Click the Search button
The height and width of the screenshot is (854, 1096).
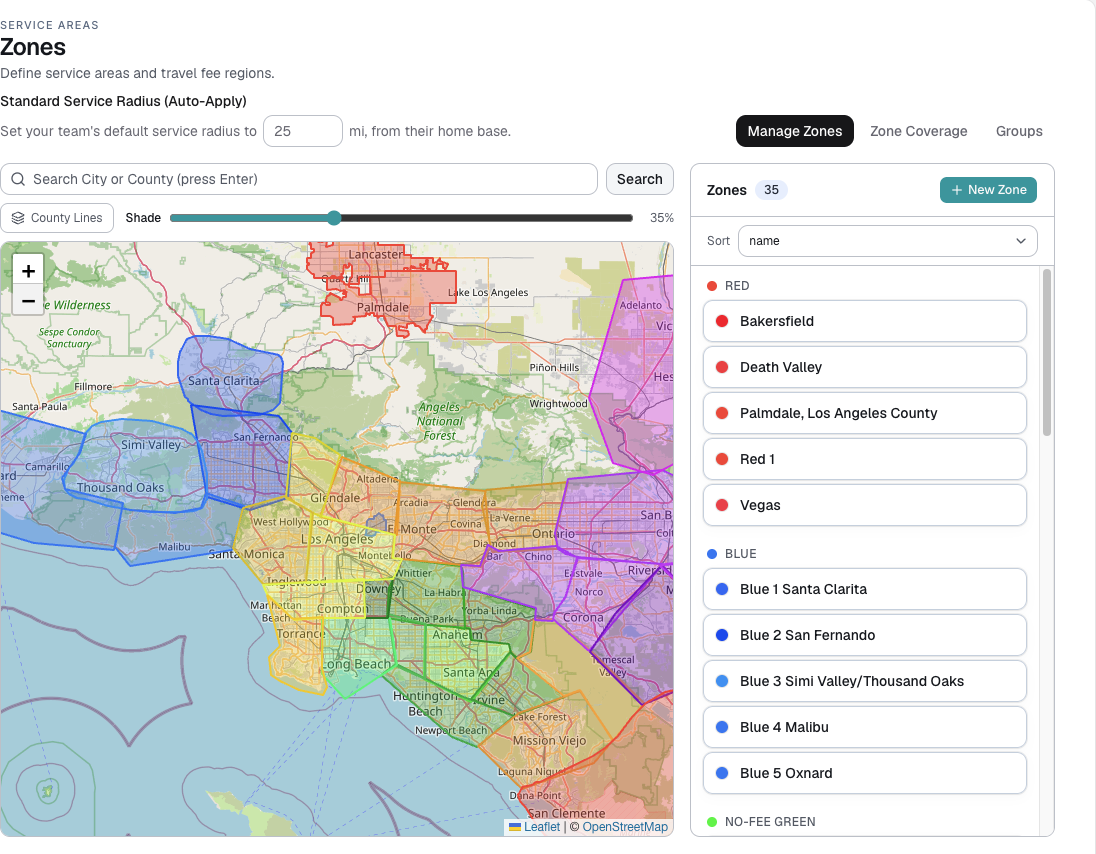(x=640, y=180)
